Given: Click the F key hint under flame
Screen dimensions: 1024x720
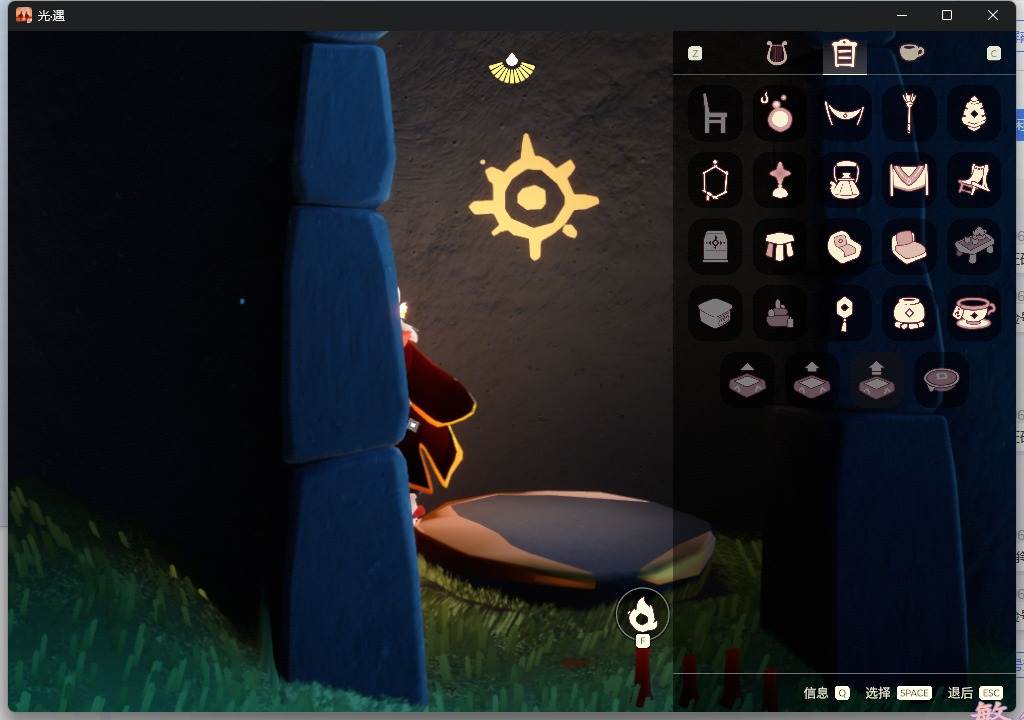Looking at the screenshot, I should (x=643, y=642).
